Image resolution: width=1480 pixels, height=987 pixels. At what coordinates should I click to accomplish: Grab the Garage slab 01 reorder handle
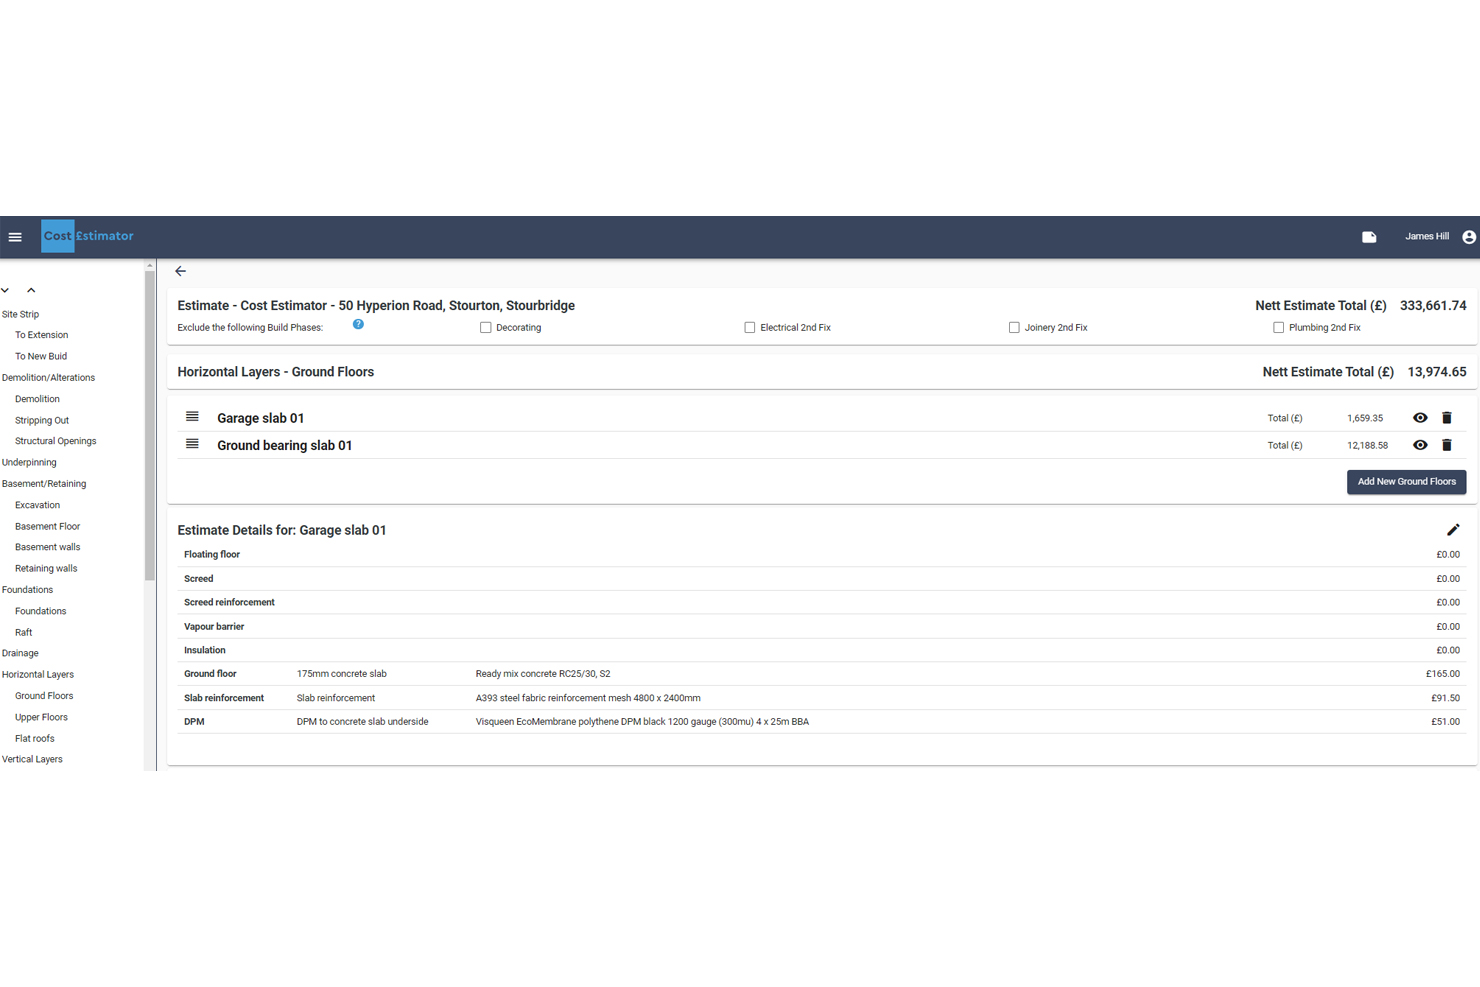click(192, 417)
